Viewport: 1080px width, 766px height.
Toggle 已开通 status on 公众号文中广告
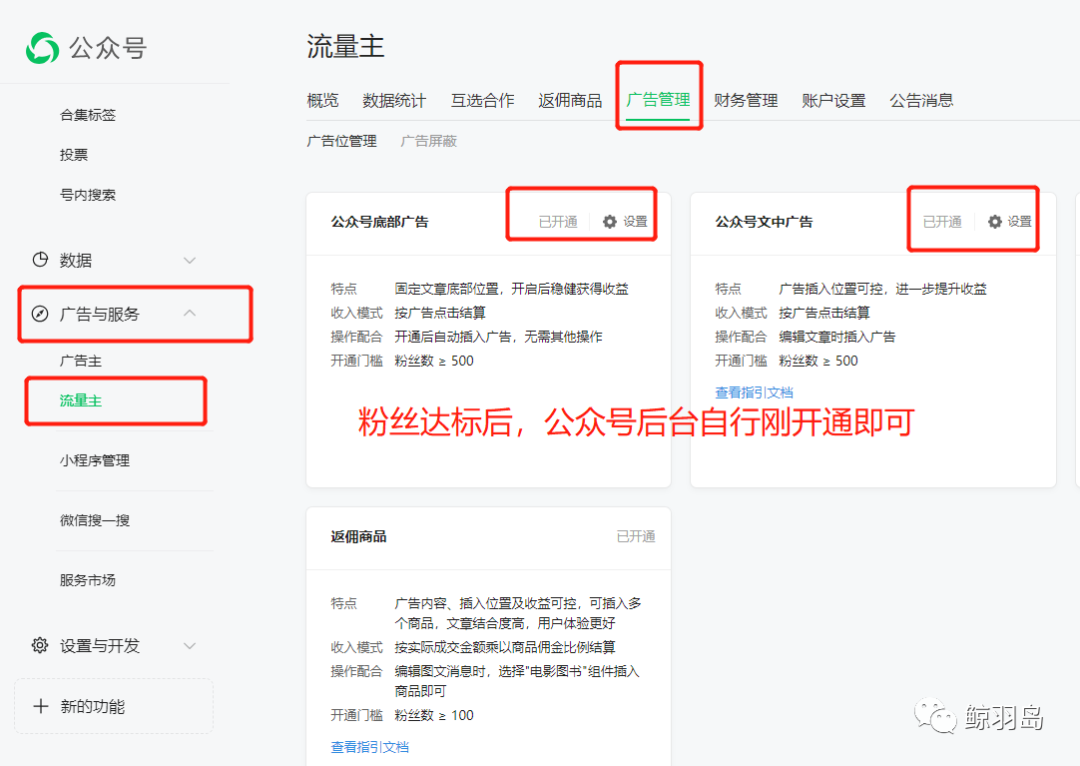coord(941,222)
